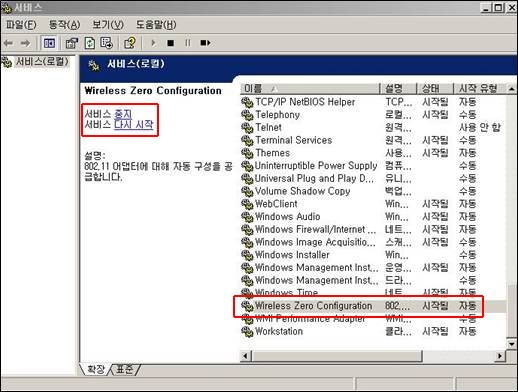This screenshot has width=518, height=392.
Task: Select the Themes service row
Action: pyautogui.click(x=373, y=153)
